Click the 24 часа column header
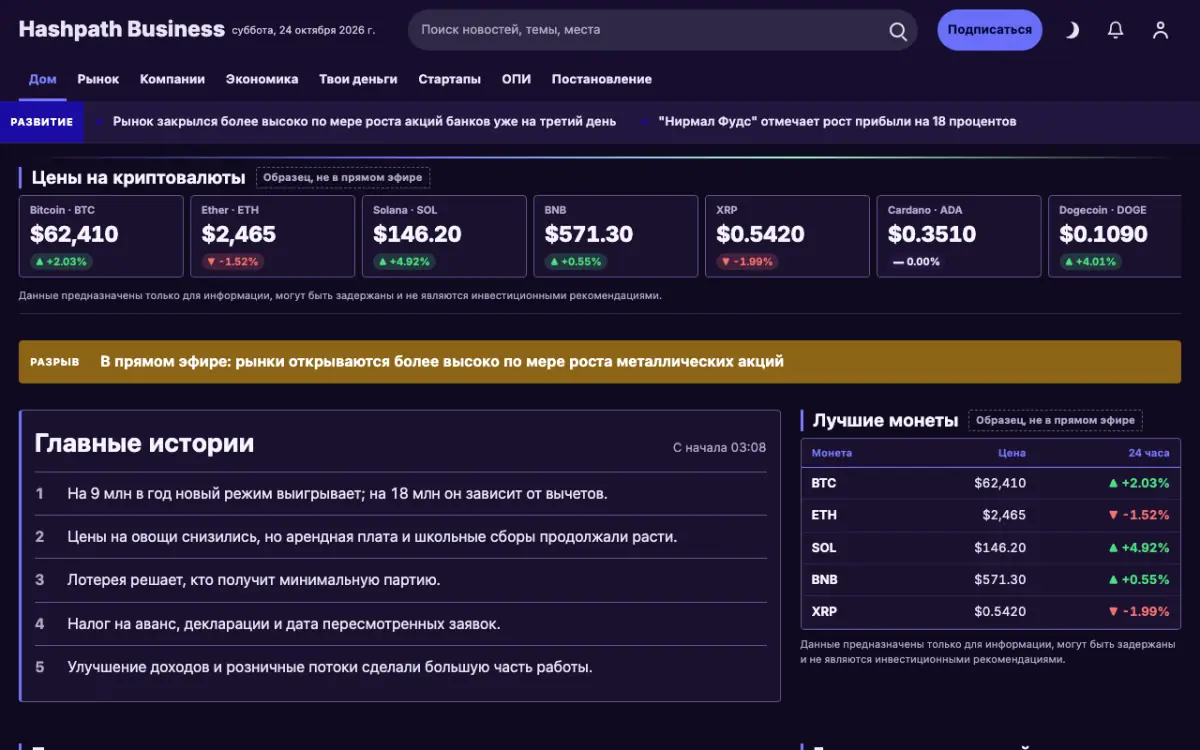1200x750 pixels. pyautogui.click(x=1148, y=453)
